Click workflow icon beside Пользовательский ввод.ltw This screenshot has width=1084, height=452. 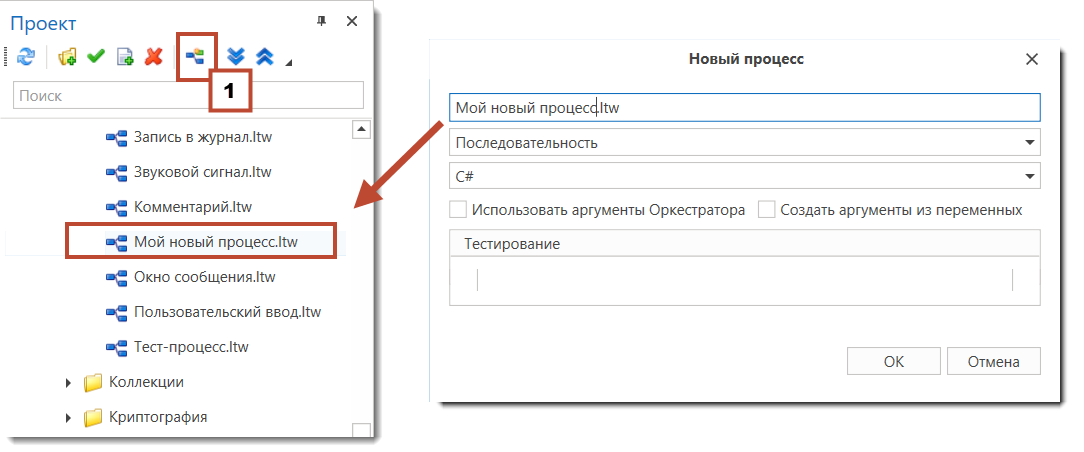tap(115, 312)
